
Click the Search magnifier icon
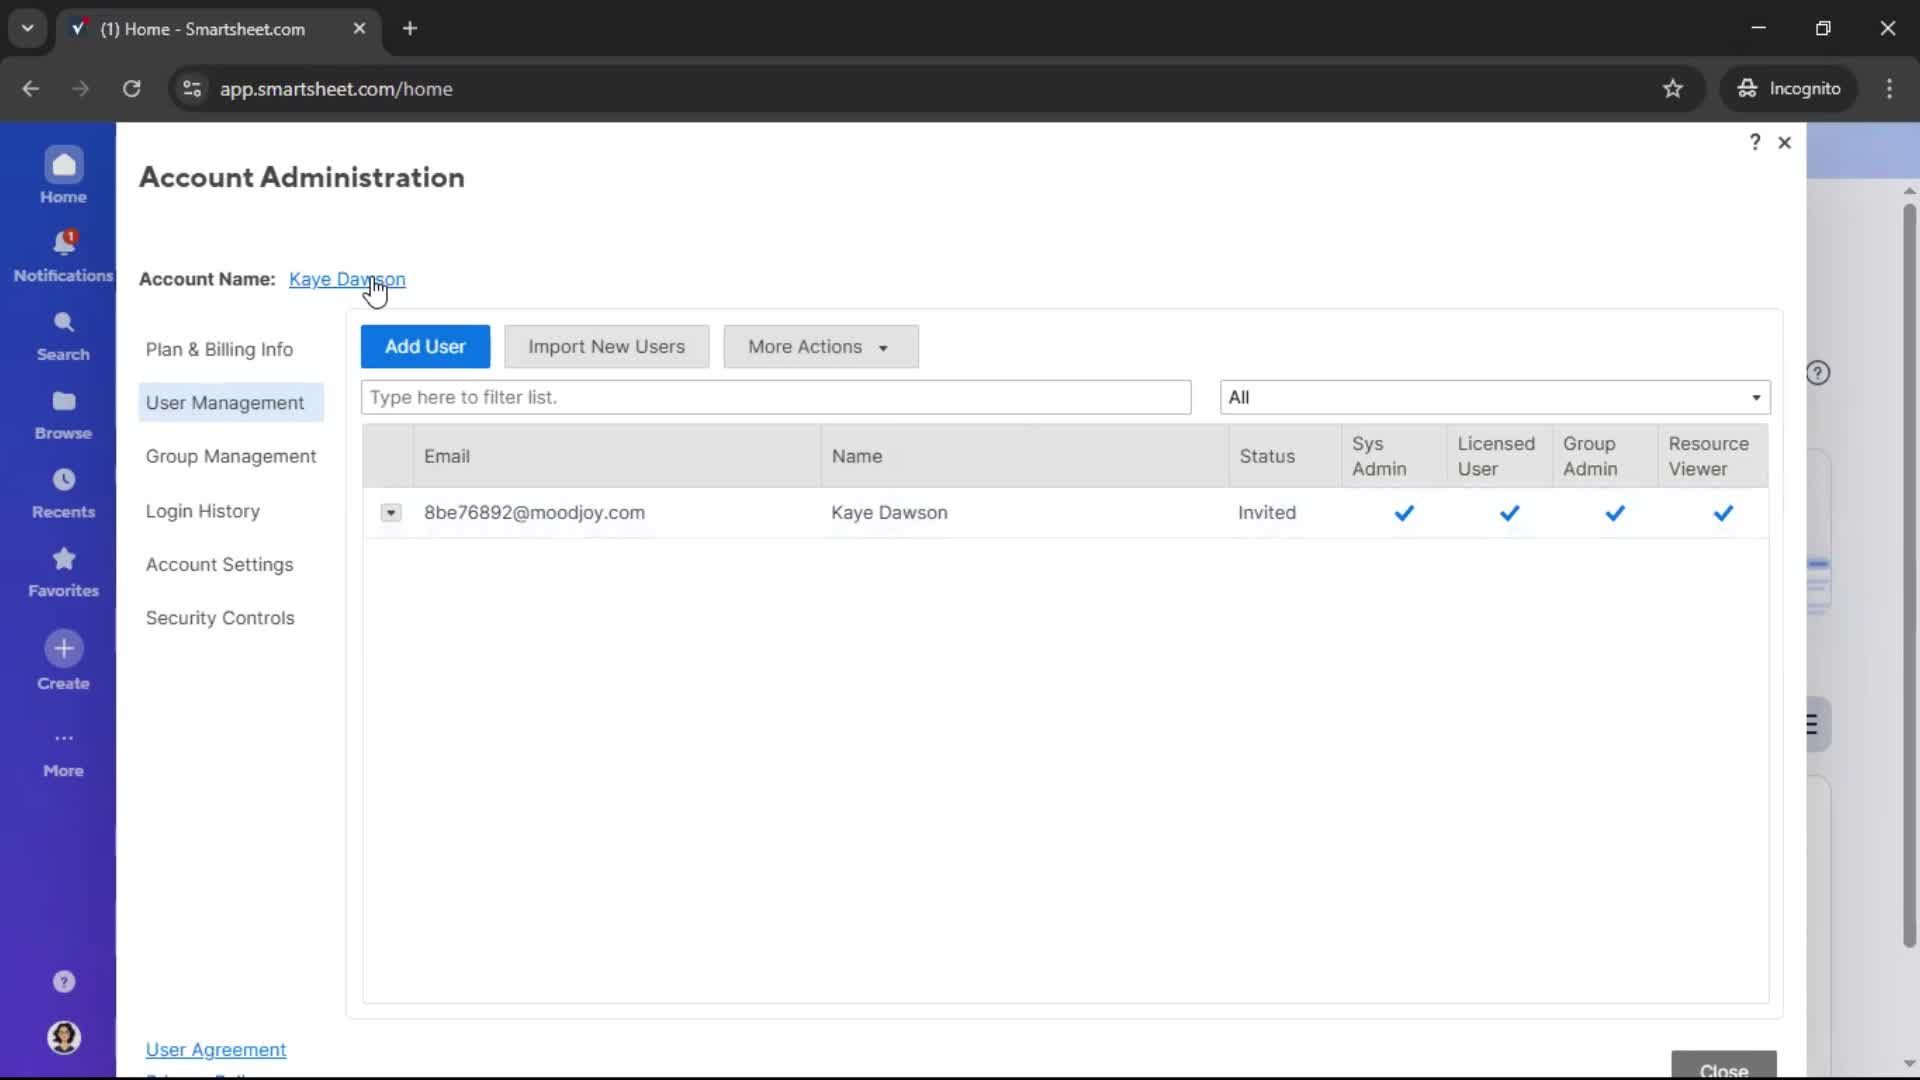[63, 322]
